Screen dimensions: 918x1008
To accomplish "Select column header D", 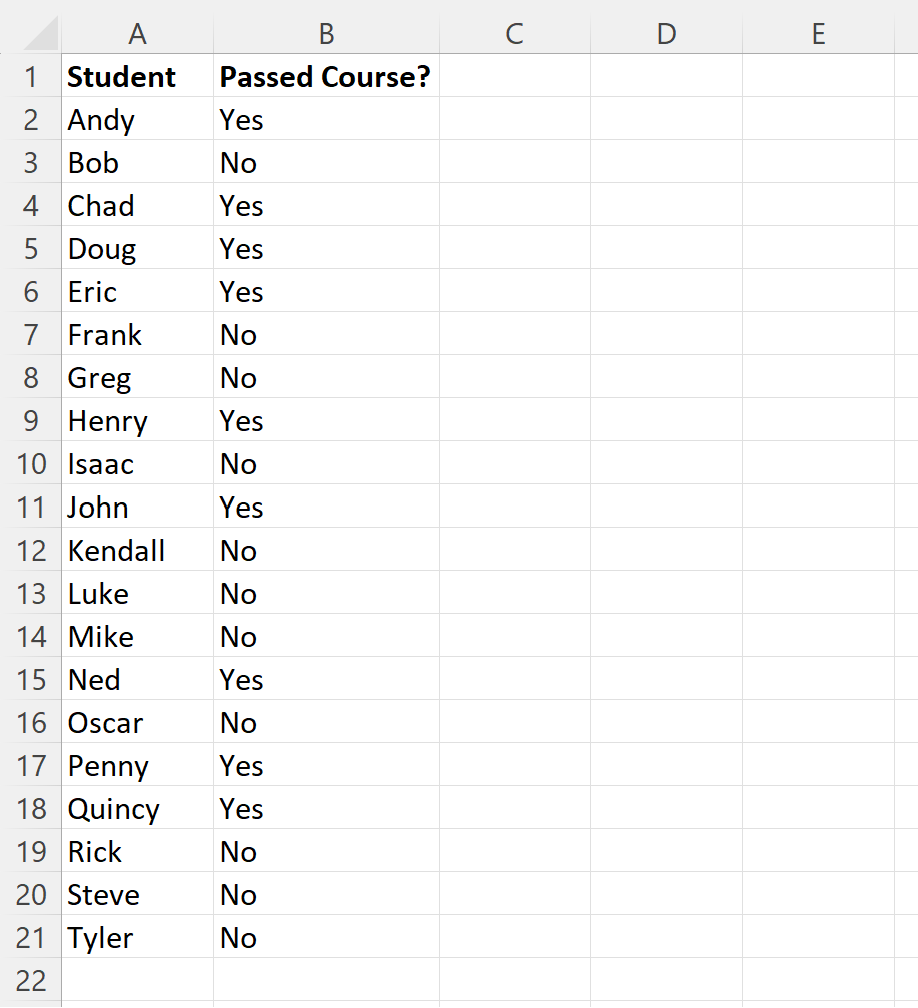I will [666, 33].
